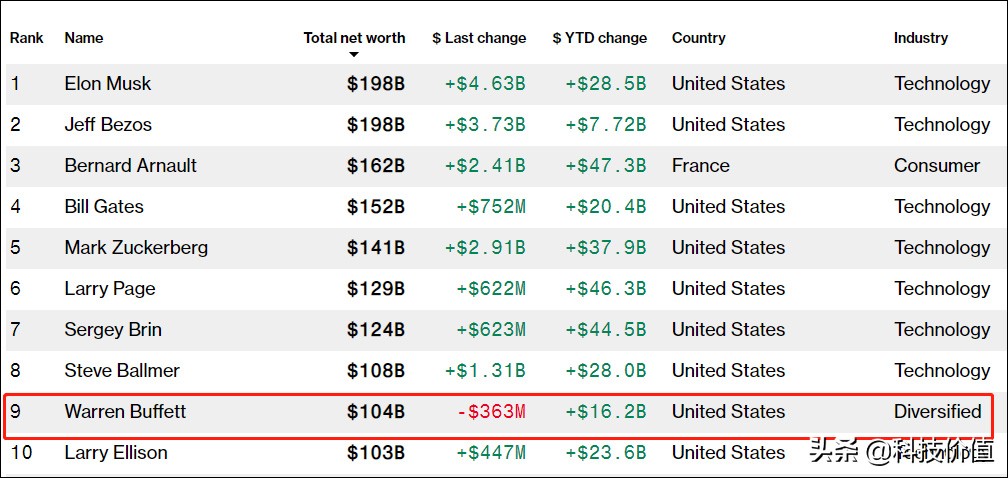The height and width of the screenshot is (478, 1008).
Task: Select the Country column header
Action: click(x=698, y=38)
